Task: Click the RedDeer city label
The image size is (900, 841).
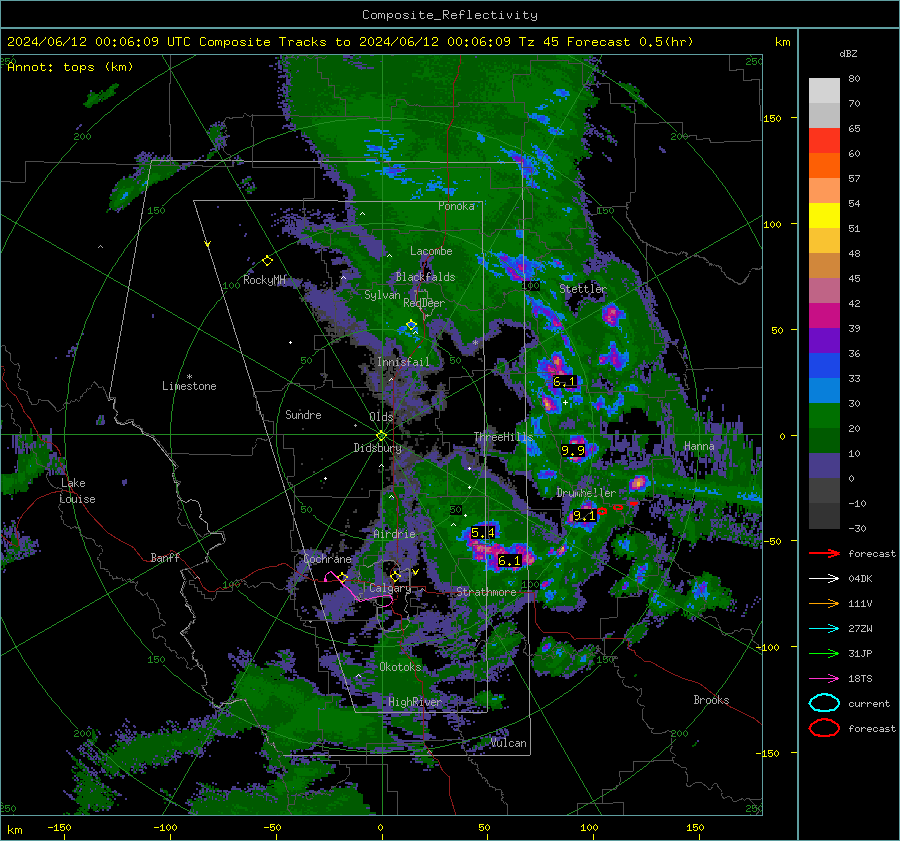Action: tap(424, 303)
